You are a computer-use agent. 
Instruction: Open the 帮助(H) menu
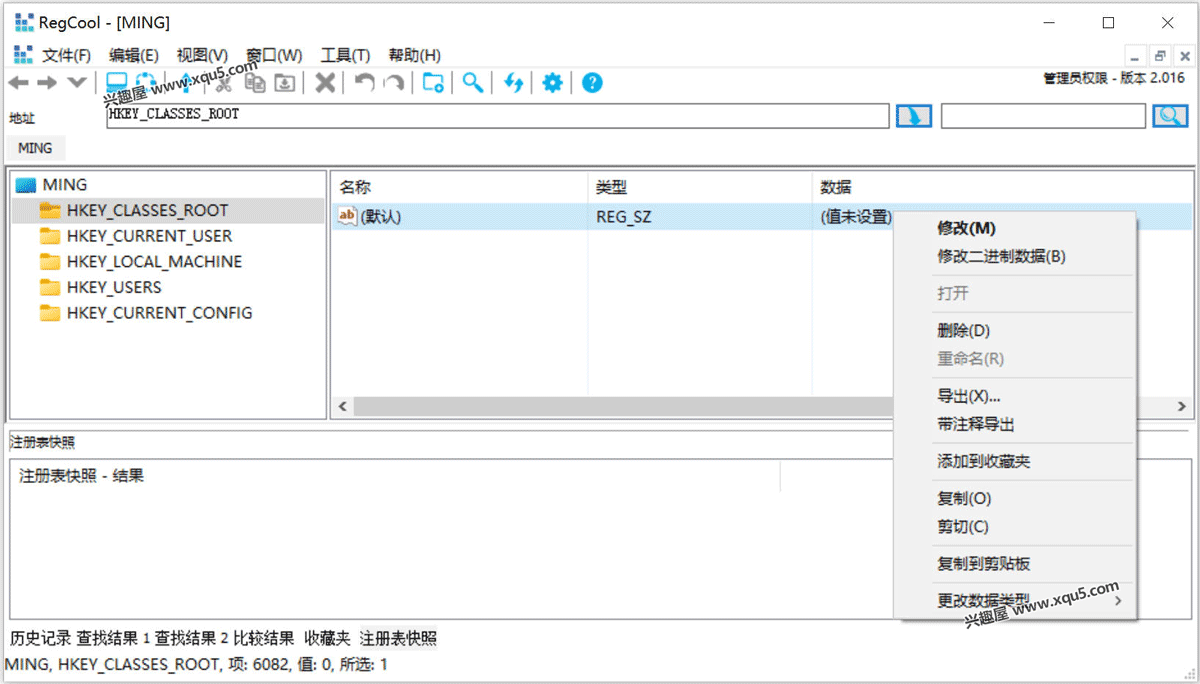(414, 56)
